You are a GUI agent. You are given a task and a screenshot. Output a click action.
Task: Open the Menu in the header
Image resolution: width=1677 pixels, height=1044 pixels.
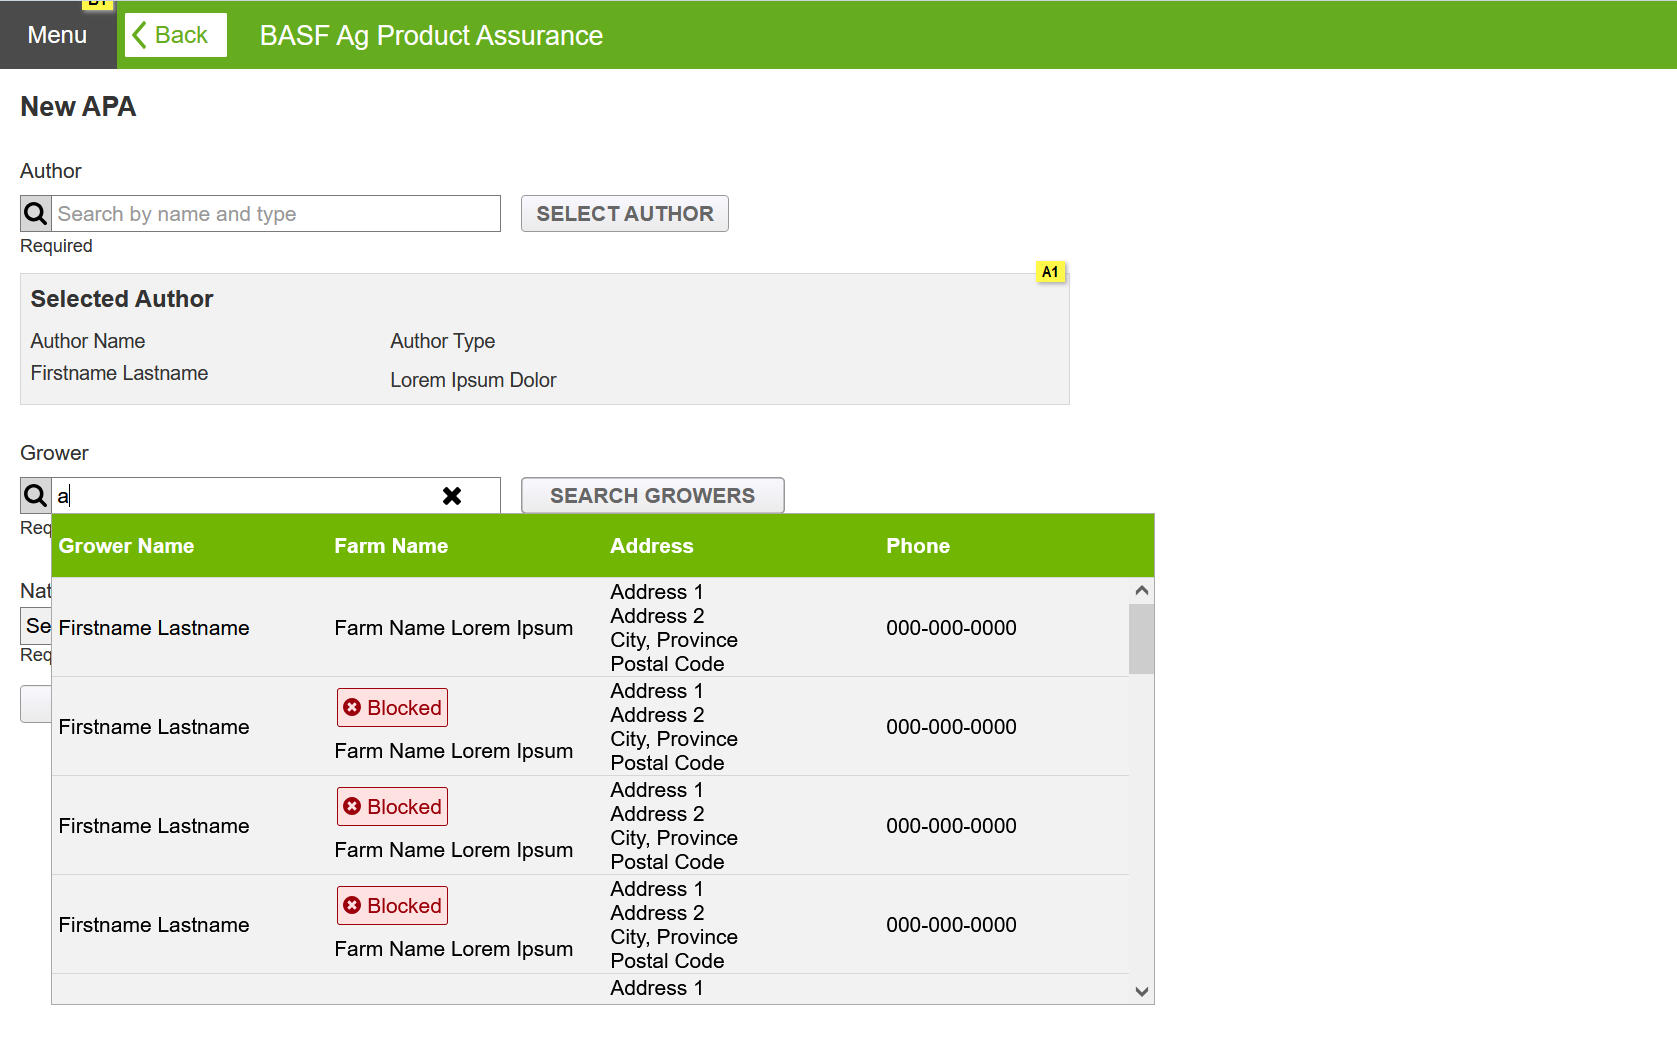pyautogui.click(x=57, y=35)
